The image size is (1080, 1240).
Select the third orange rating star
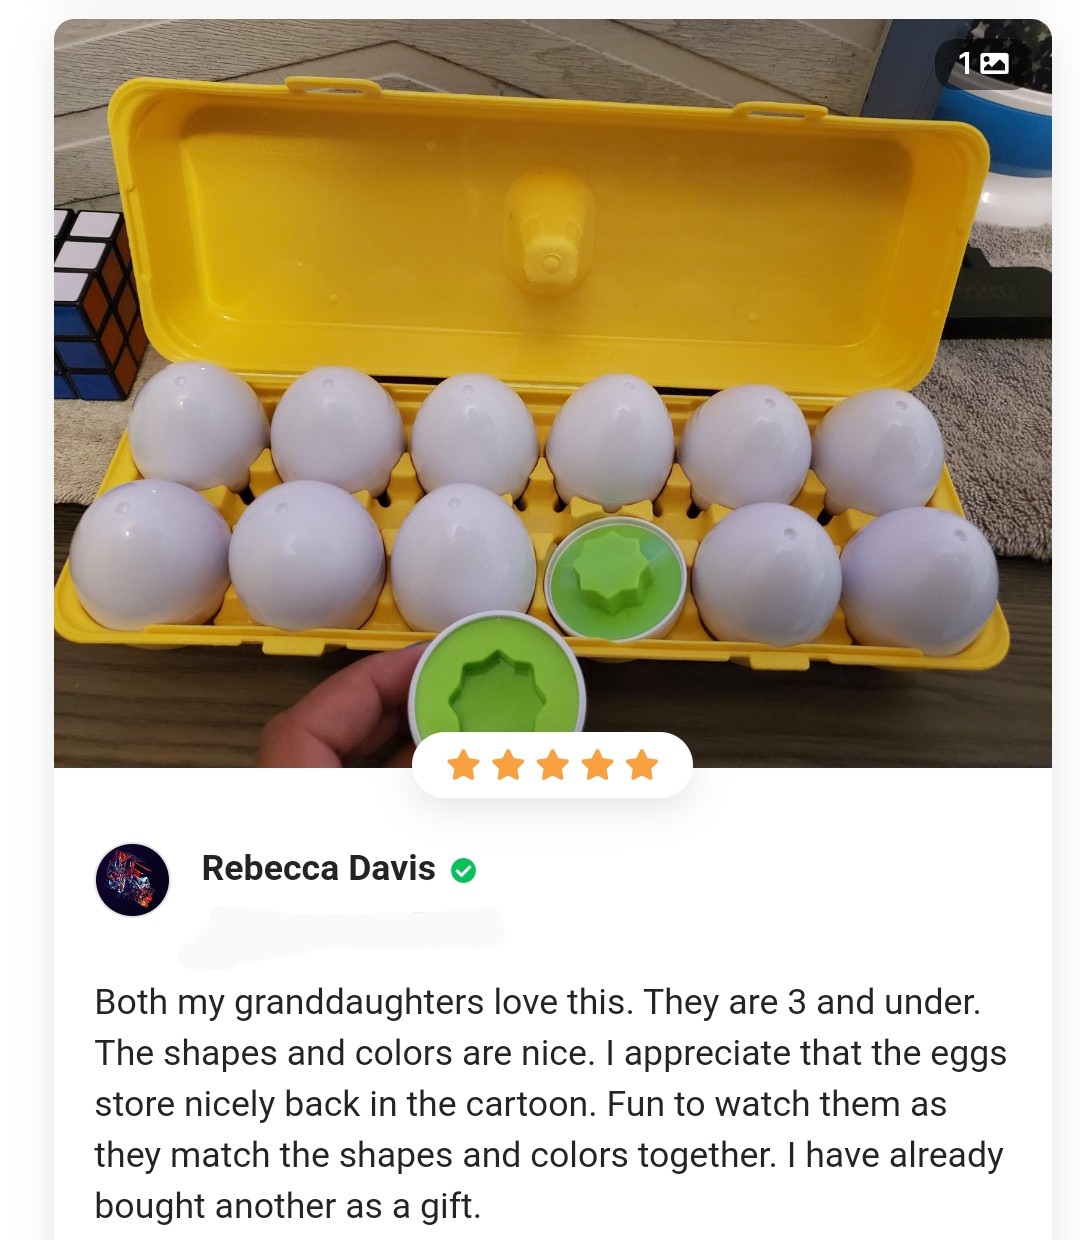pos(553,766)
